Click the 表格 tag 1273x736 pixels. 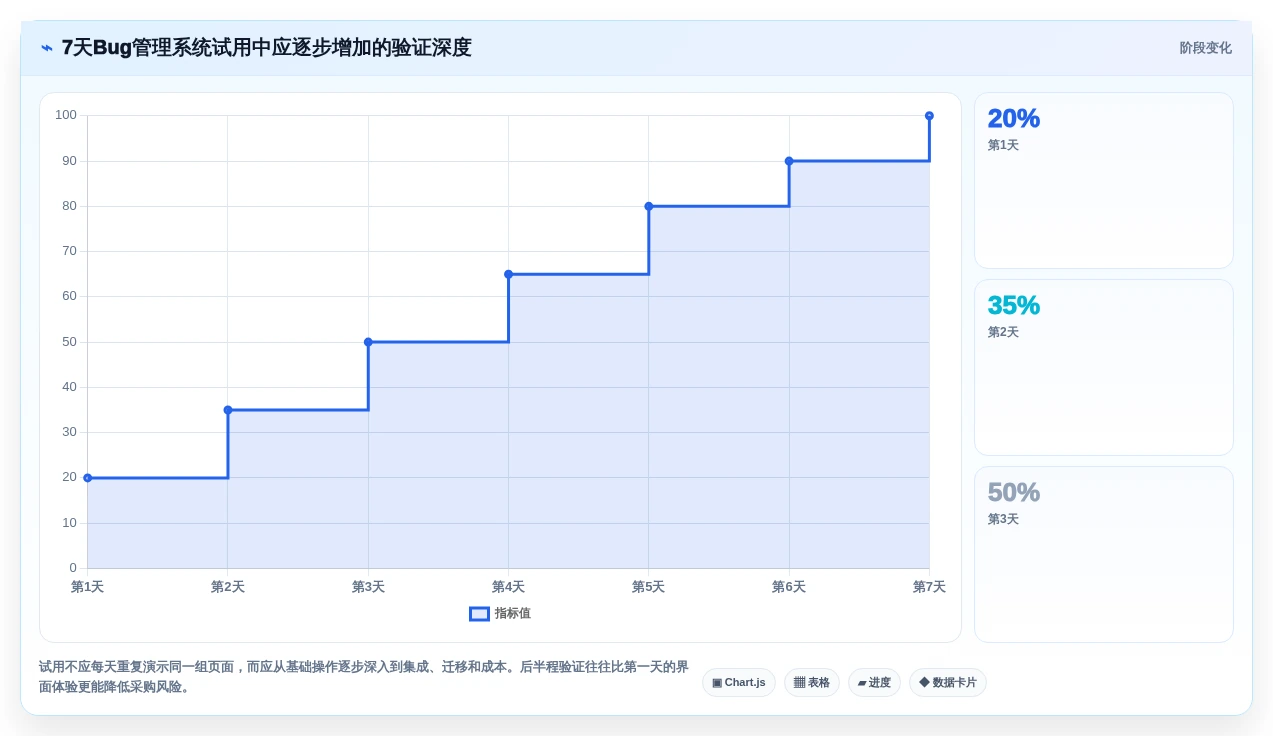point(812,683)
